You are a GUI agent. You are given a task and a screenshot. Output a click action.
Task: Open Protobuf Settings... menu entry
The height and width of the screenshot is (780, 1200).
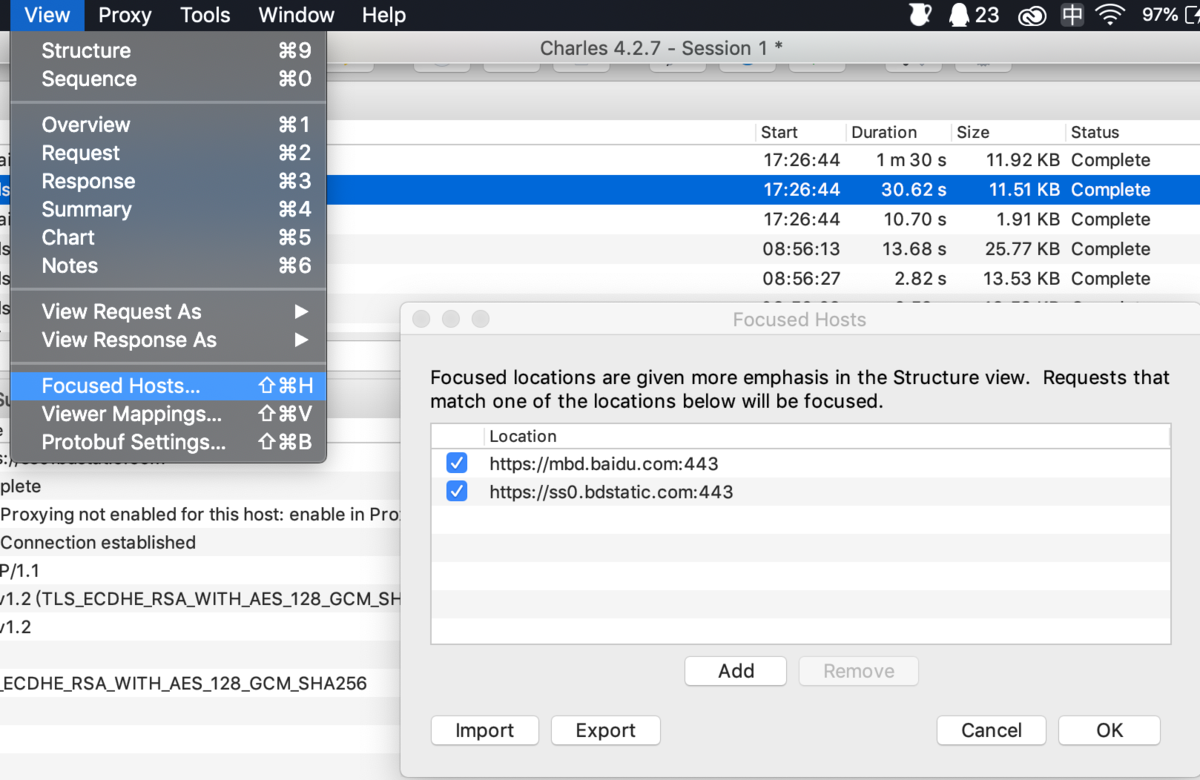[168, 442]
